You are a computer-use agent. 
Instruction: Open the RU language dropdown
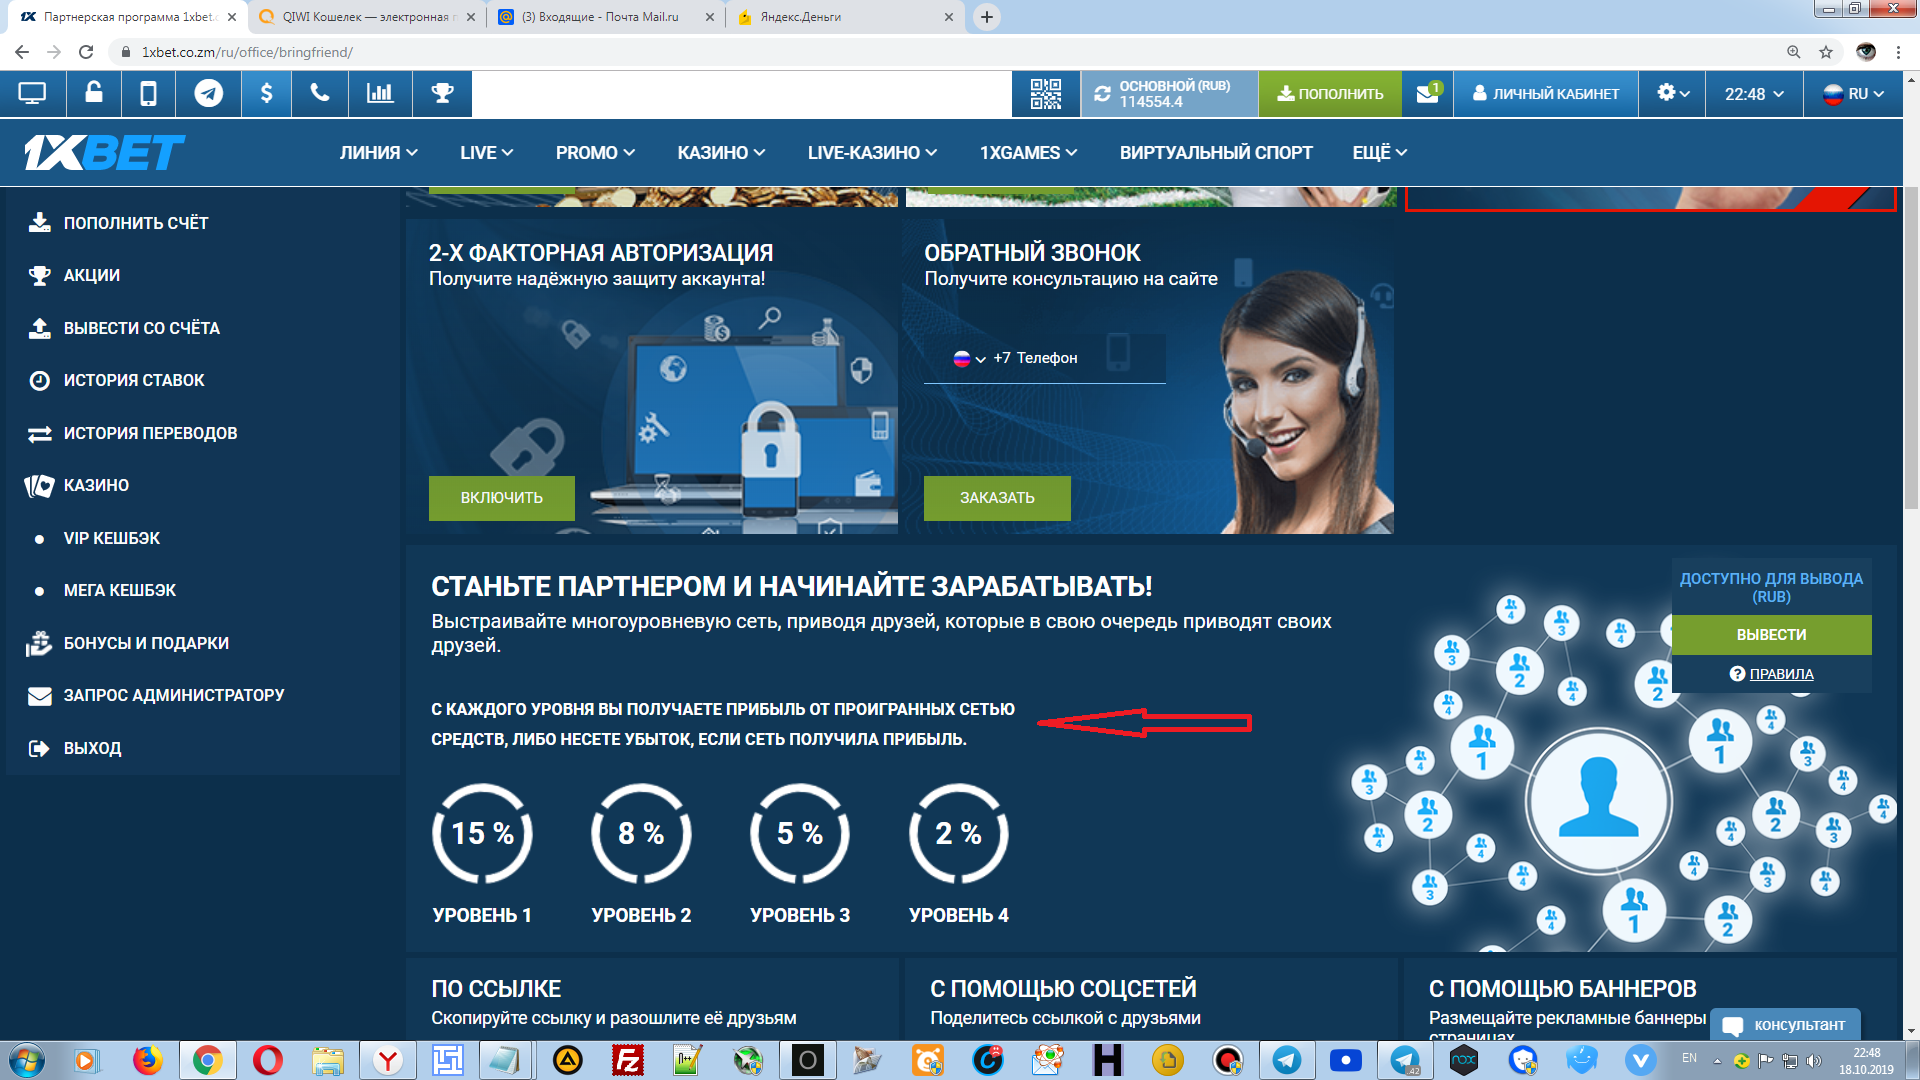1853,94
